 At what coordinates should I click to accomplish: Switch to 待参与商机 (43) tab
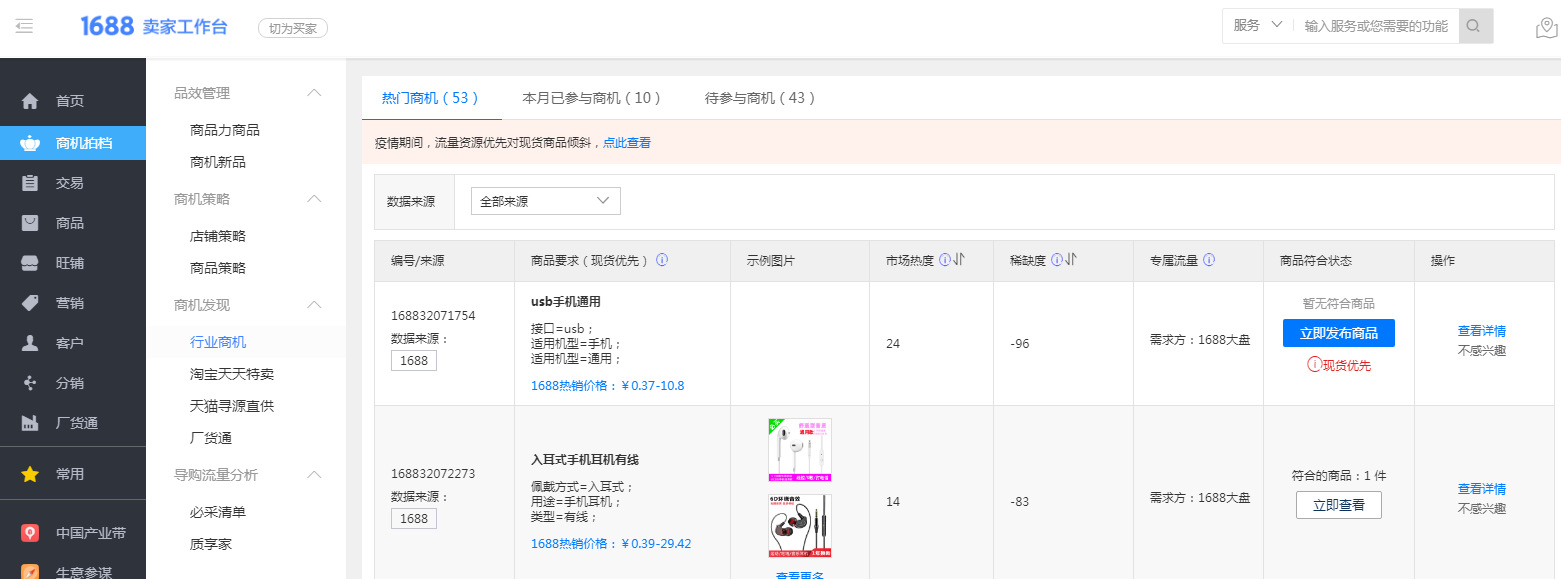click(760, 98)
